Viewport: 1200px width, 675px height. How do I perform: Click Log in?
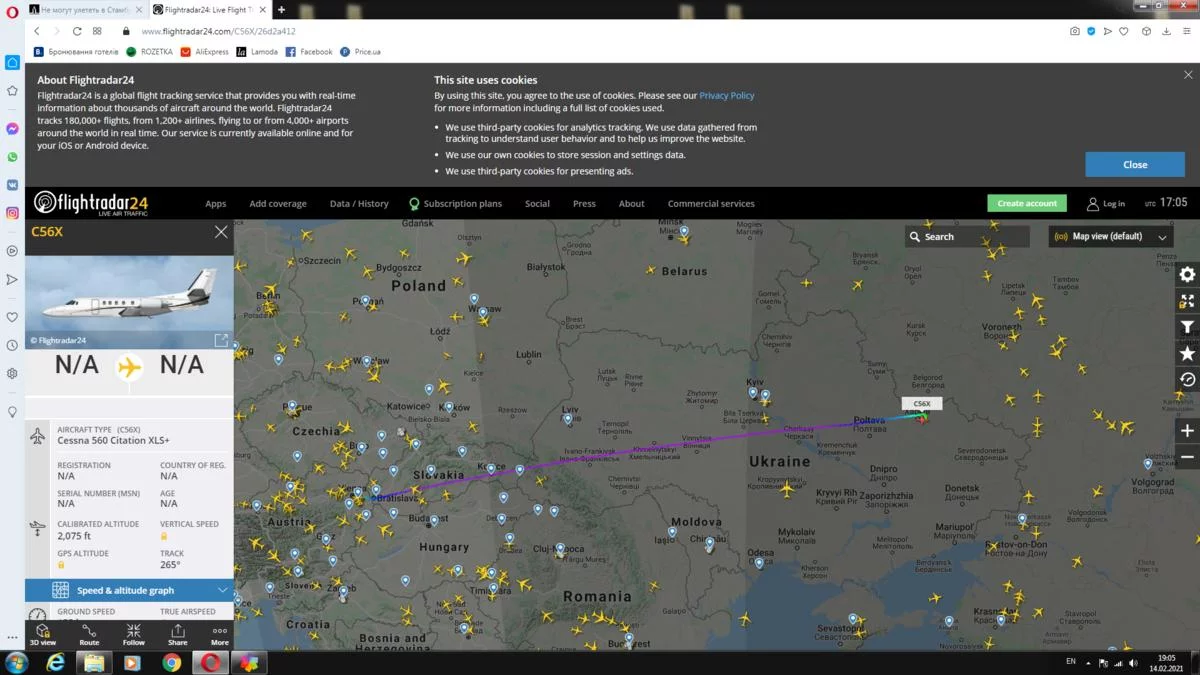[1106, 204]
